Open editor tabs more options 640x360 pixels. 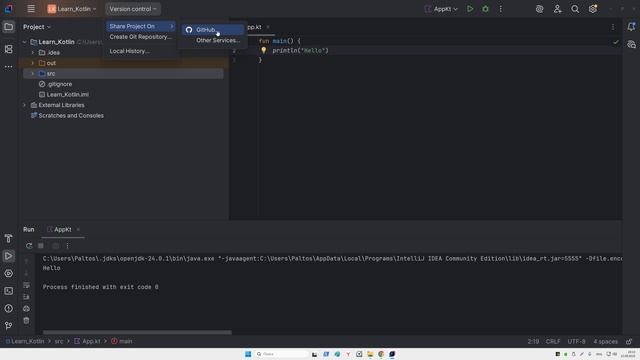[x=613, y=27]
